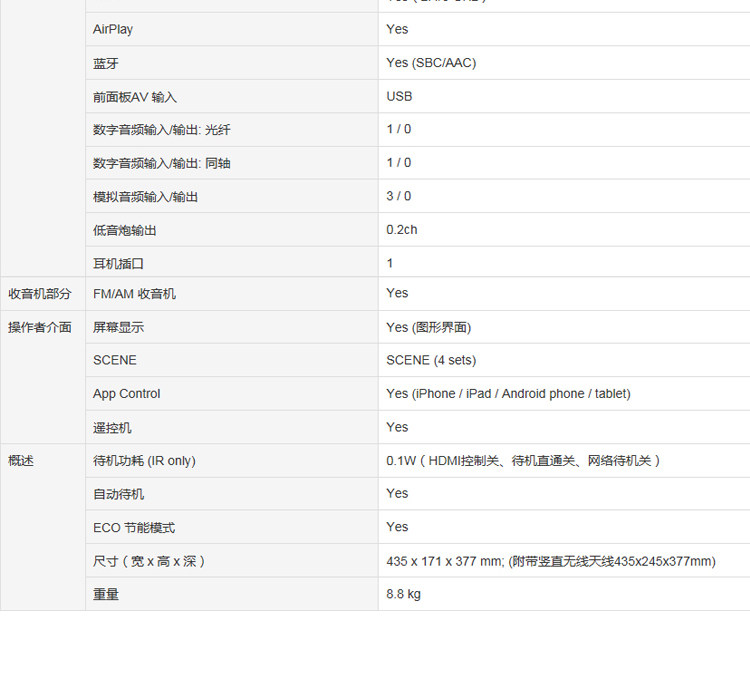Select the 耳机插口 label
The width and height of the screenshot is (750, 676).
point(118,264)
